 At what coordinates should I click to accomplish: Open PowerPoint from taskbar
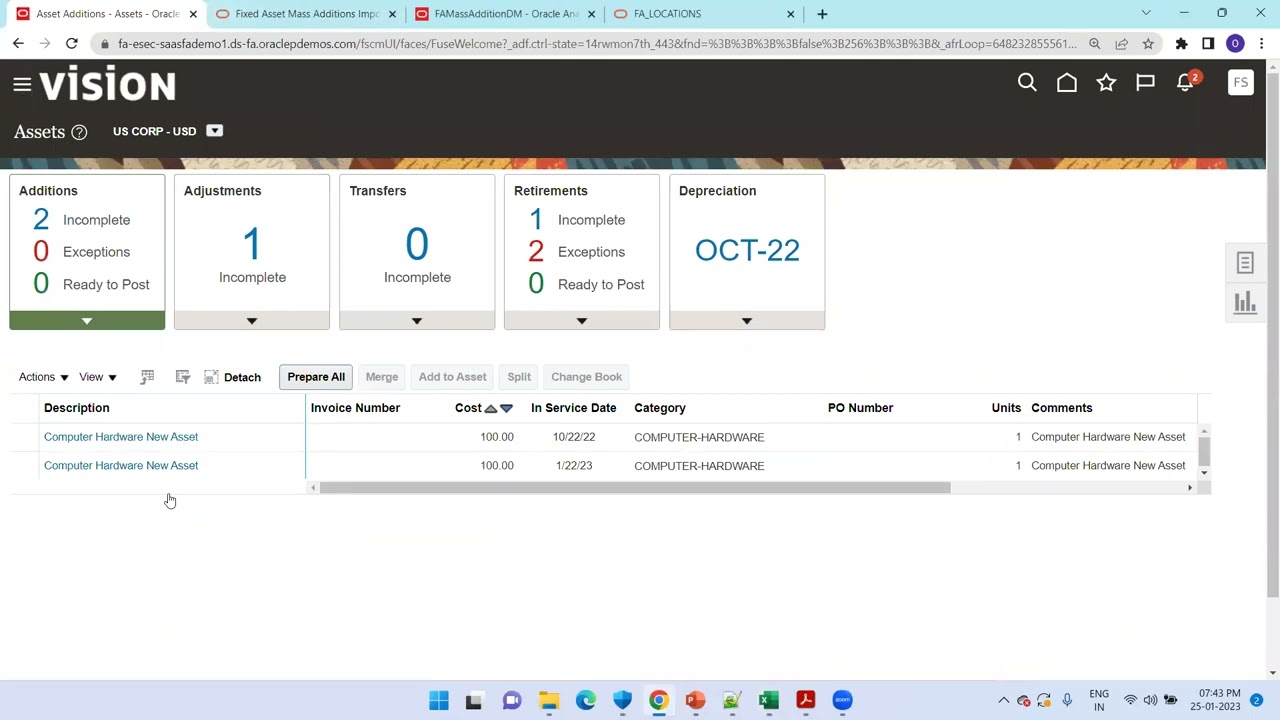pyautogui.click(x=695, y=700)
